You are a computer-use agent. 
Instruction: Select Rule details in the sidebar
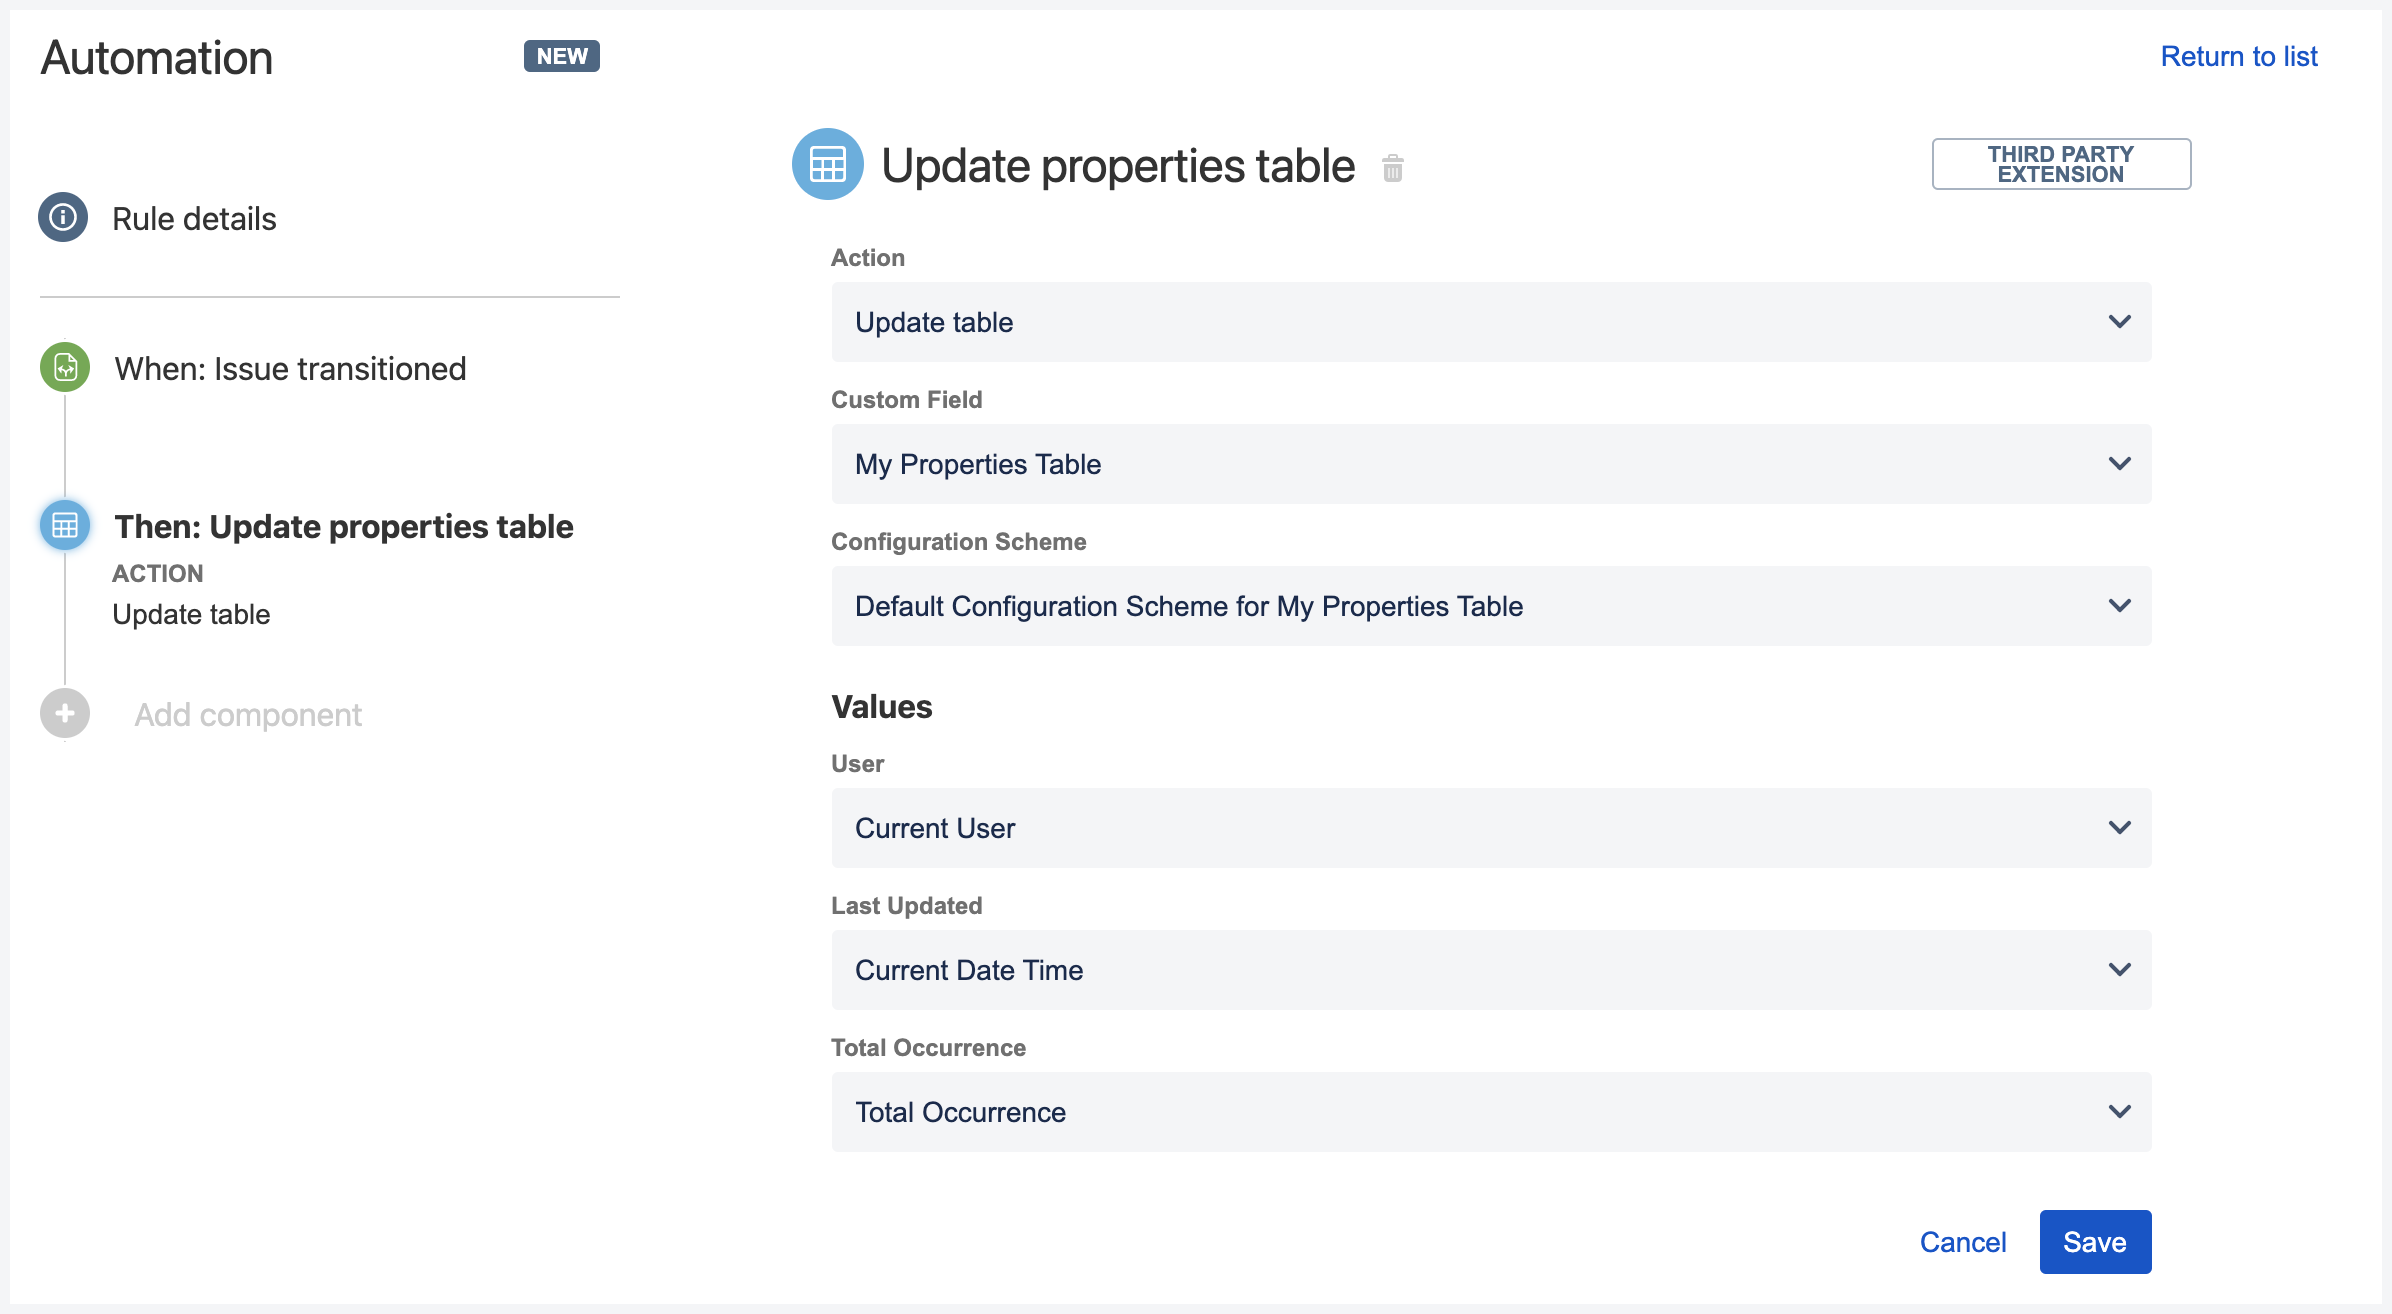194,219
